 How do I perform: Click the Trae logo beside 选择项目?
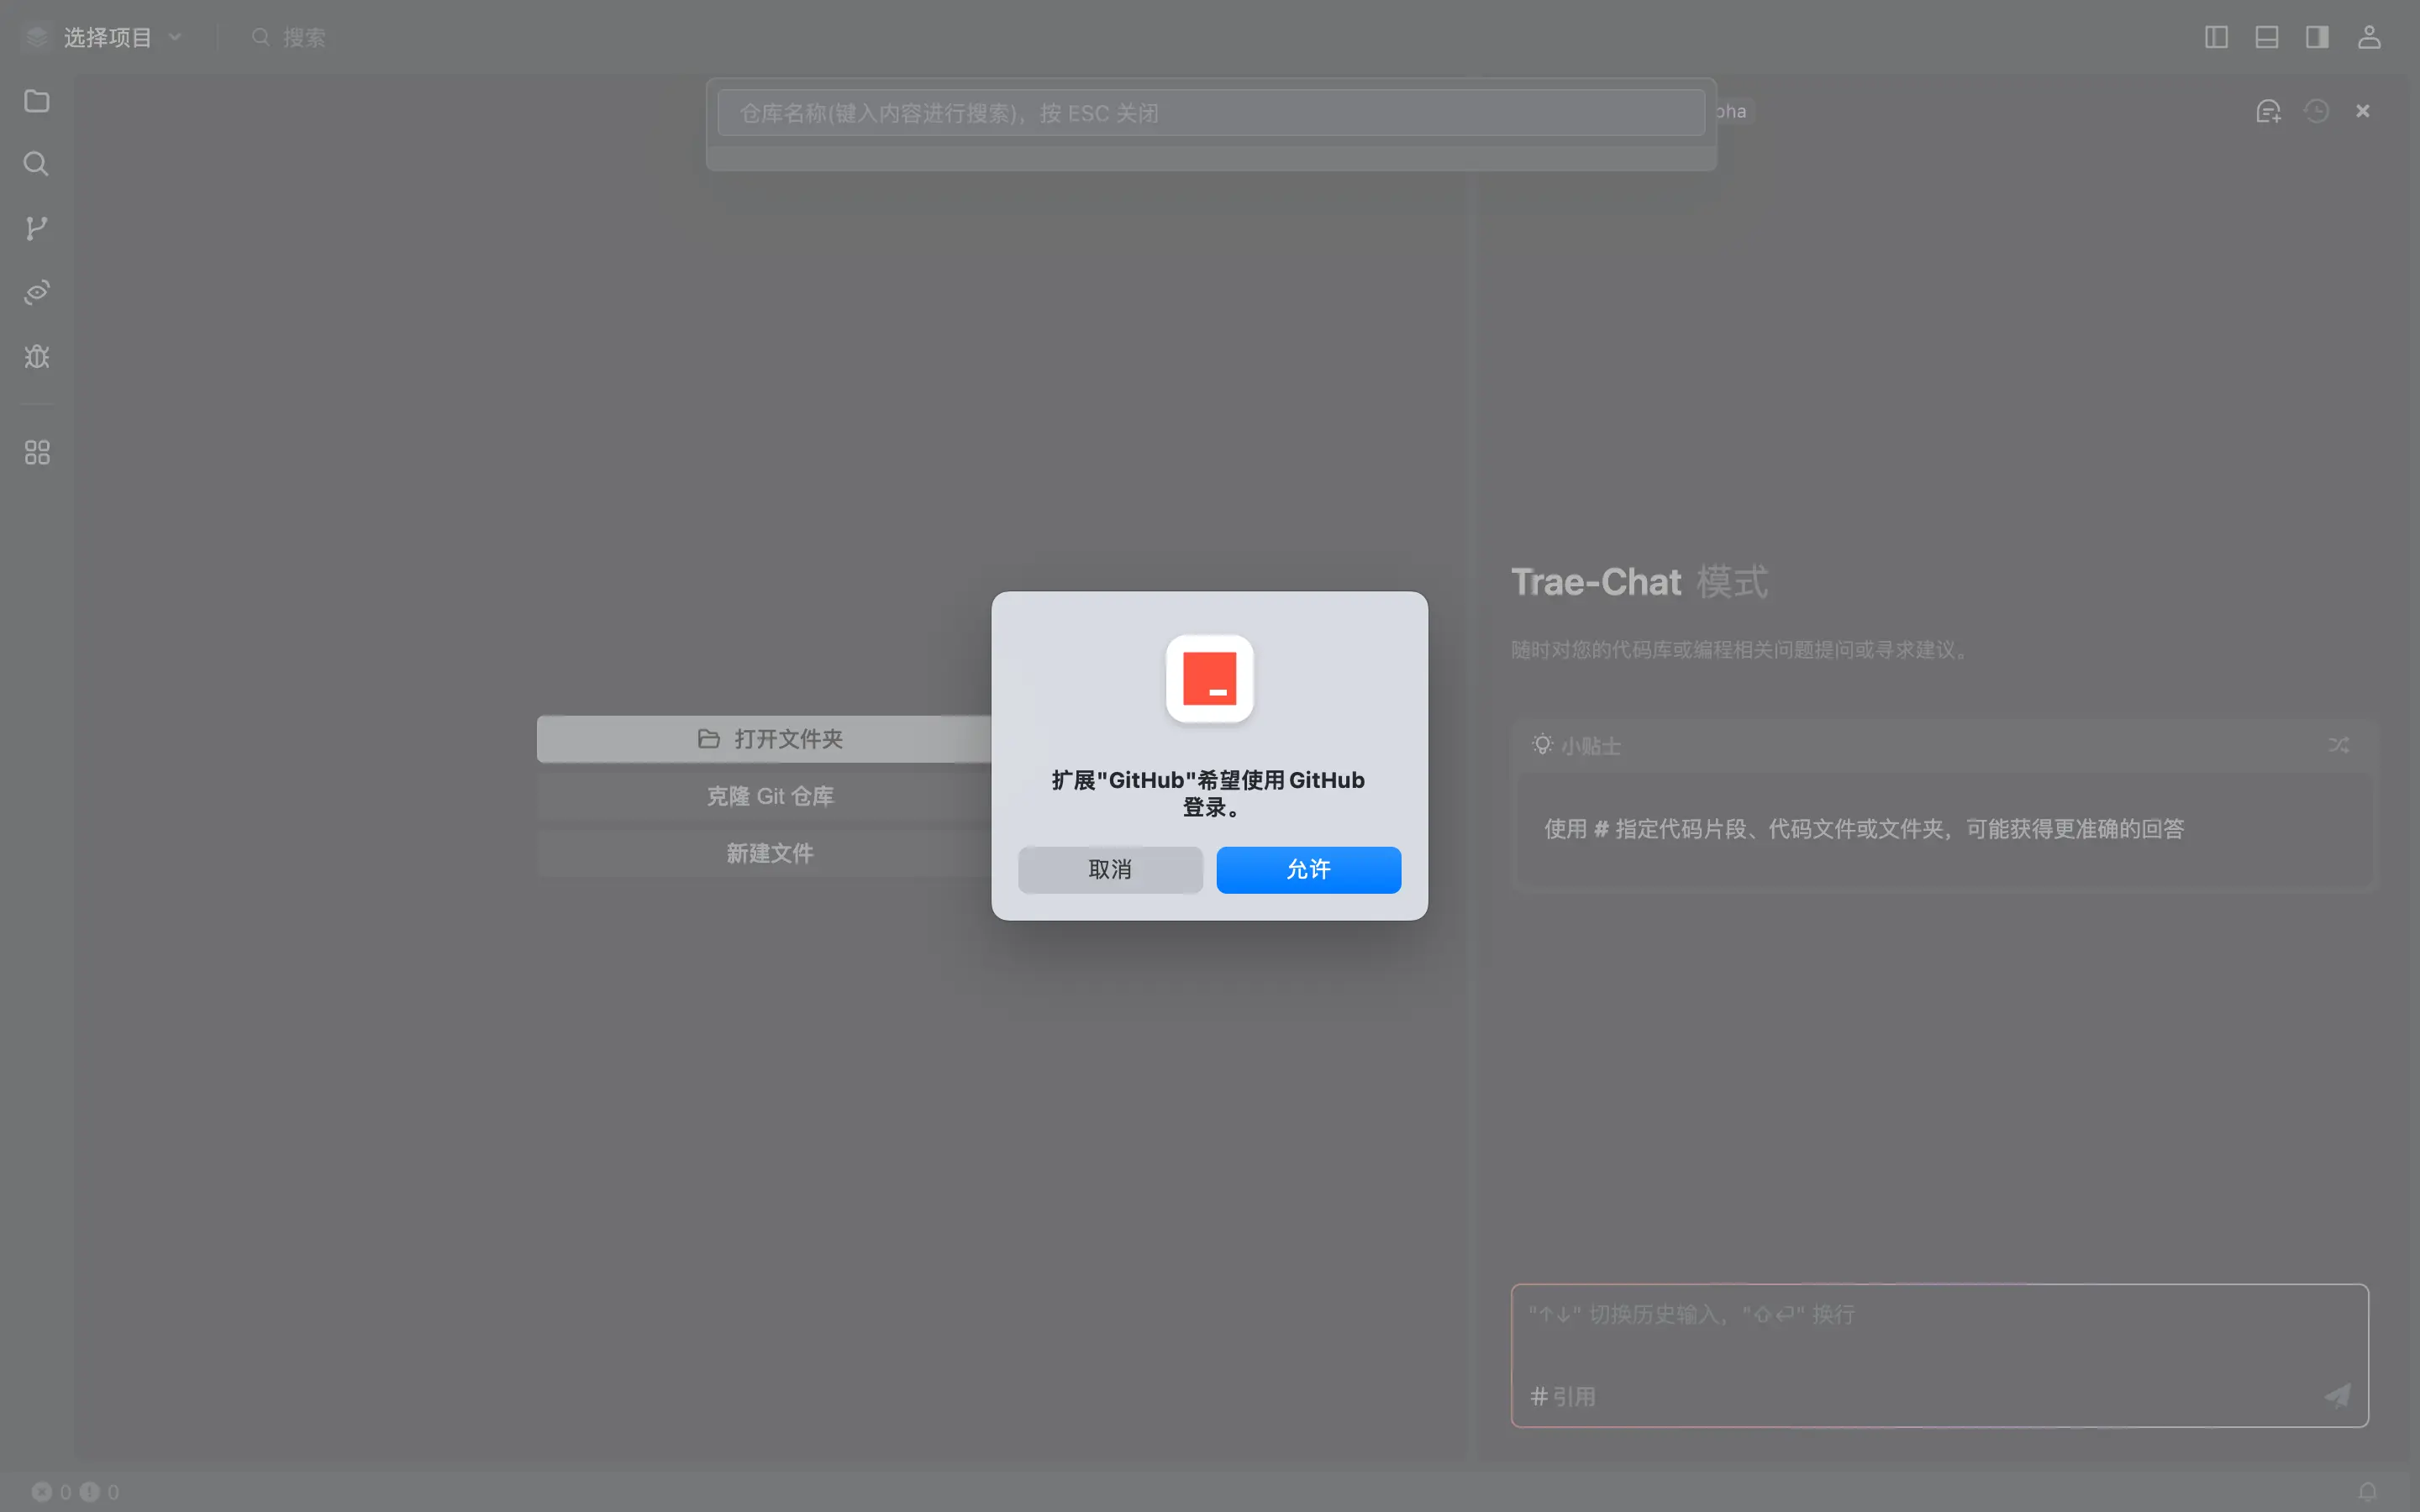(37, 37)
